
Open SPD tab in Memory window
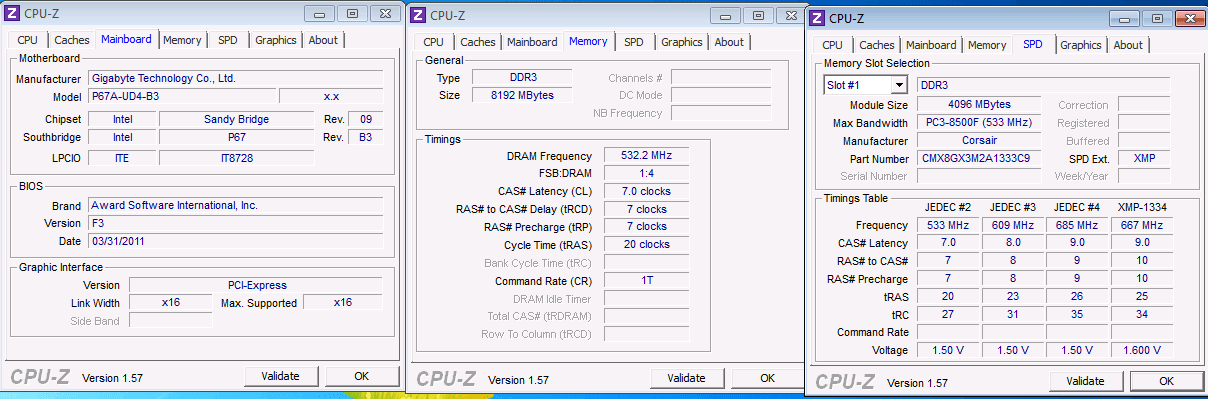tap(634, 42)
